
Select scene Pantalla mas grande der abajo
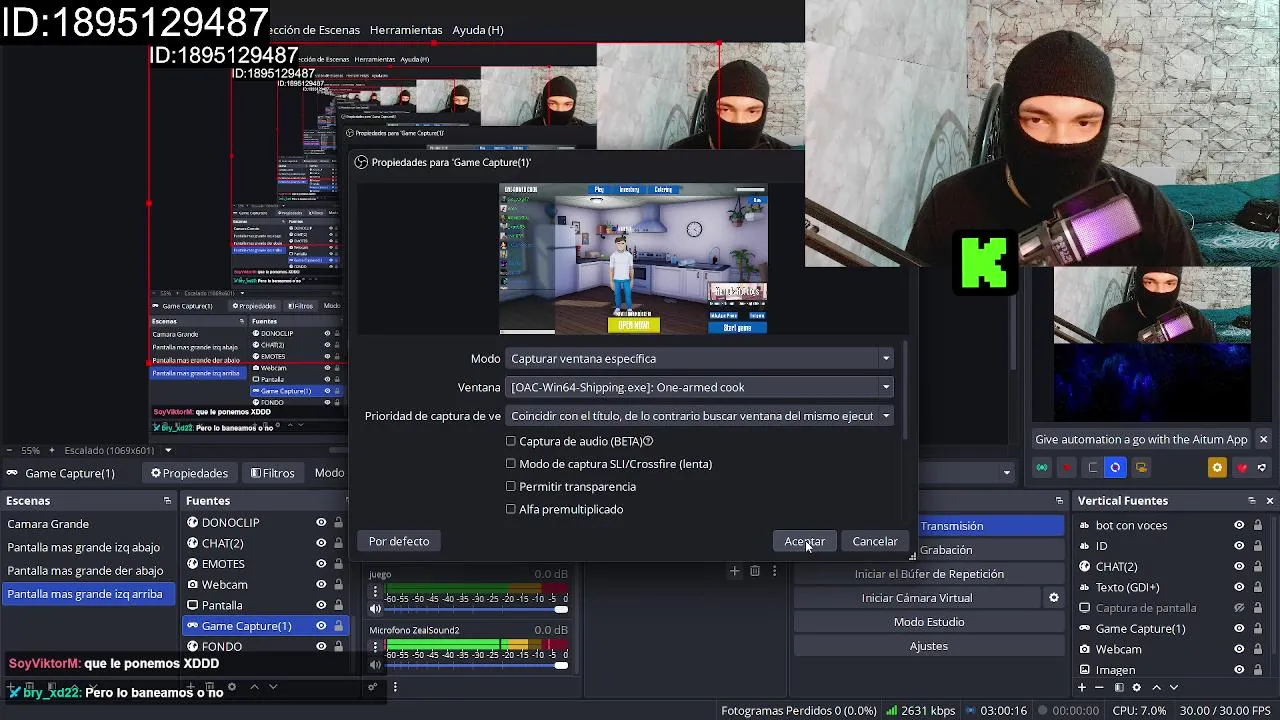[x=88, y=571]
